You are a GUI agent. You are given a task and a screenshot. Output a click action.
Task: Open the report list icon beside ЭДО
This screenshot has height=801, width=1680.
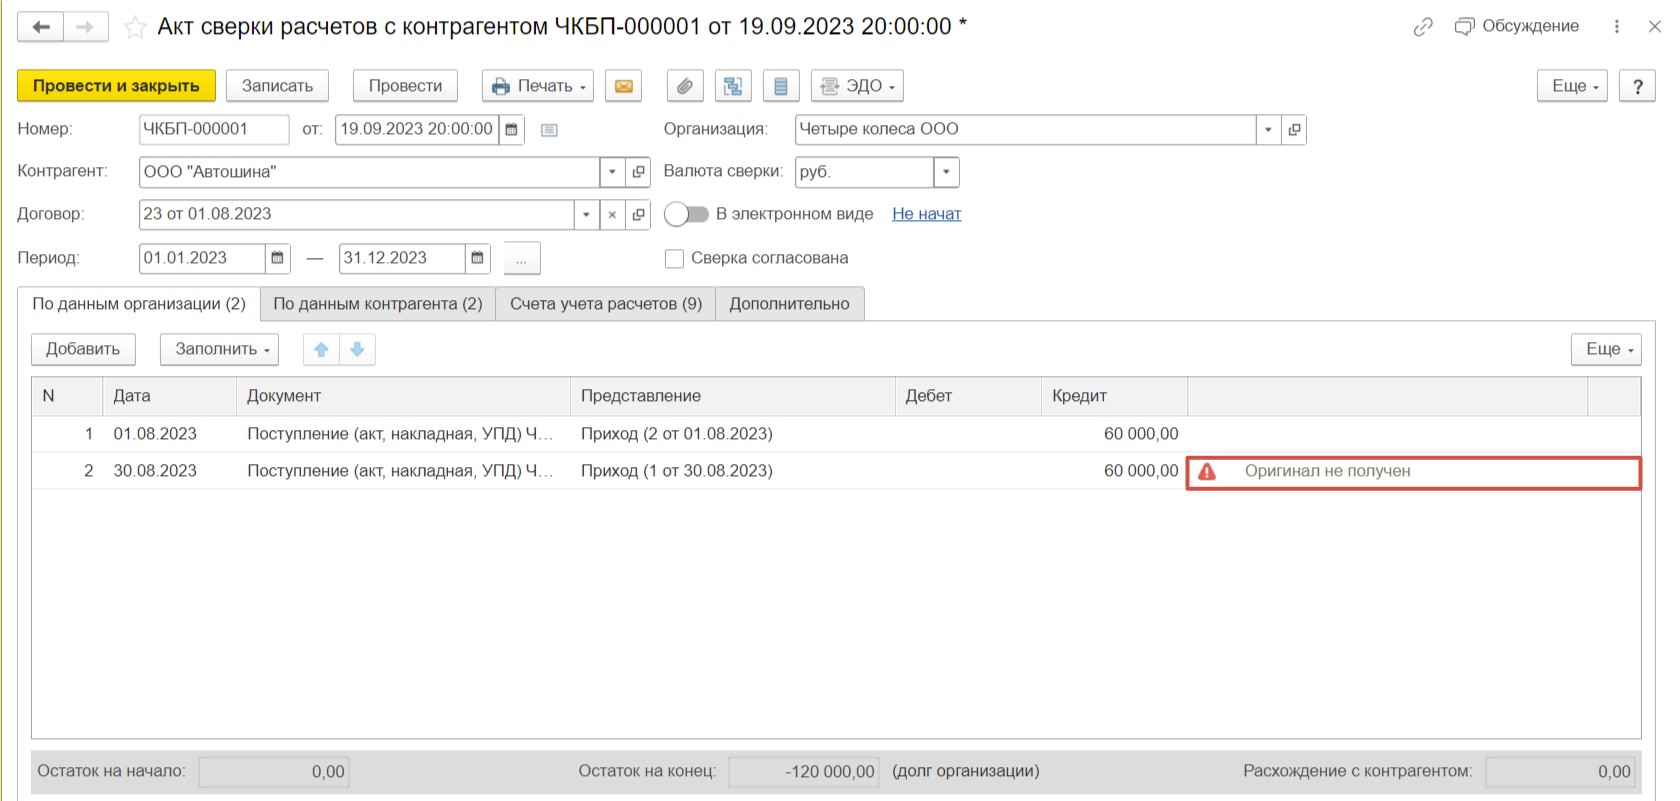[x=781, y=86]
